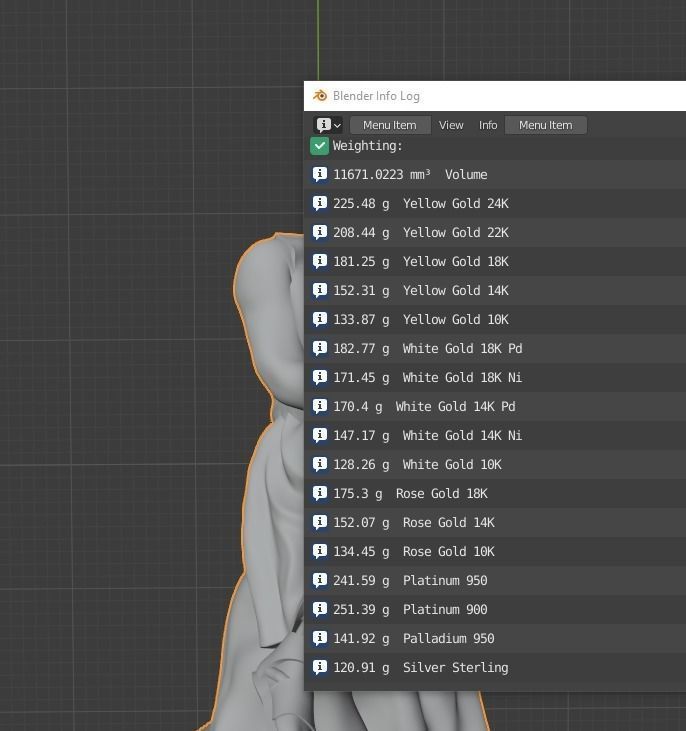686x731 pixels.
Task: Select the 128.26 g White Gold 10K row
Action: (495, 464)
